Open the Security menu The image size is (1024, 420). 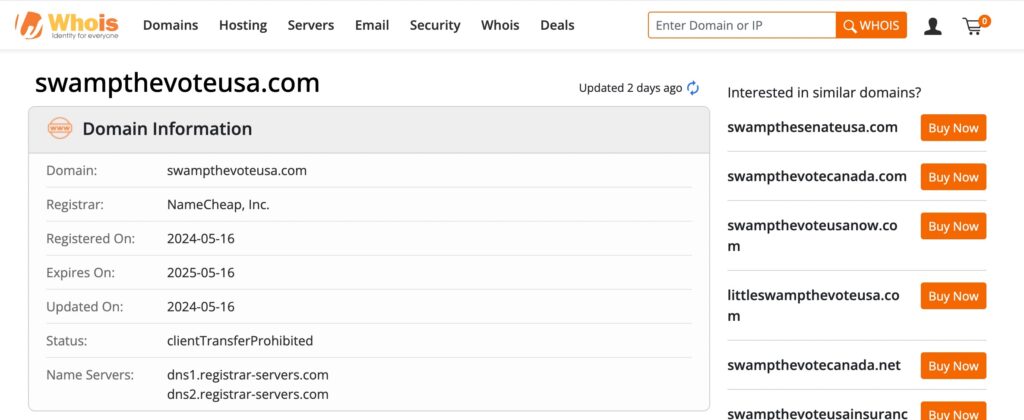(435, 25)
